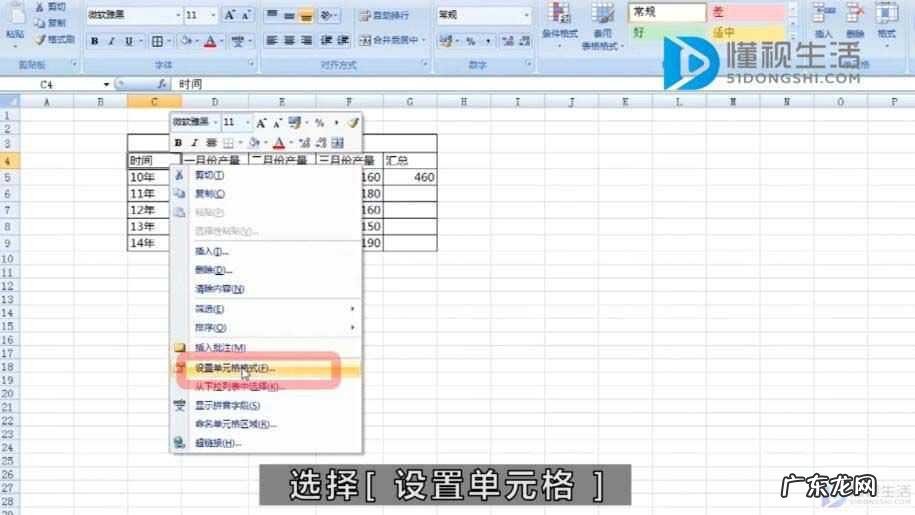
Task: Click the Paste button in the ribbon
Action: pyautogui.click(x=15, y=23)
